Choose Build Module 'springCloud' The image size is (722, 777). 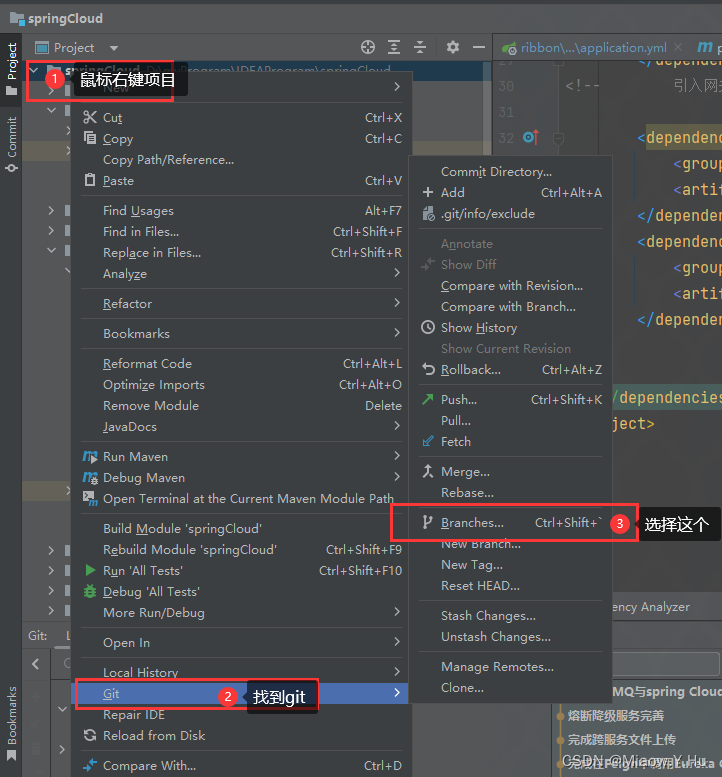pyautogui.click(x=182, y=529)
